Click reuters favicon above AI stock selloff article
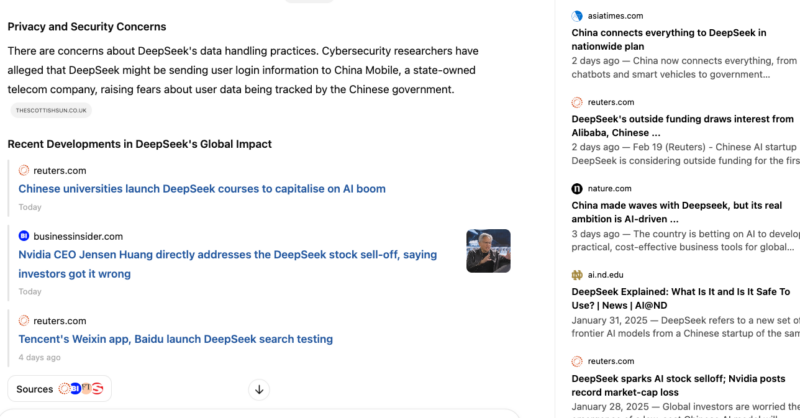 577,361
